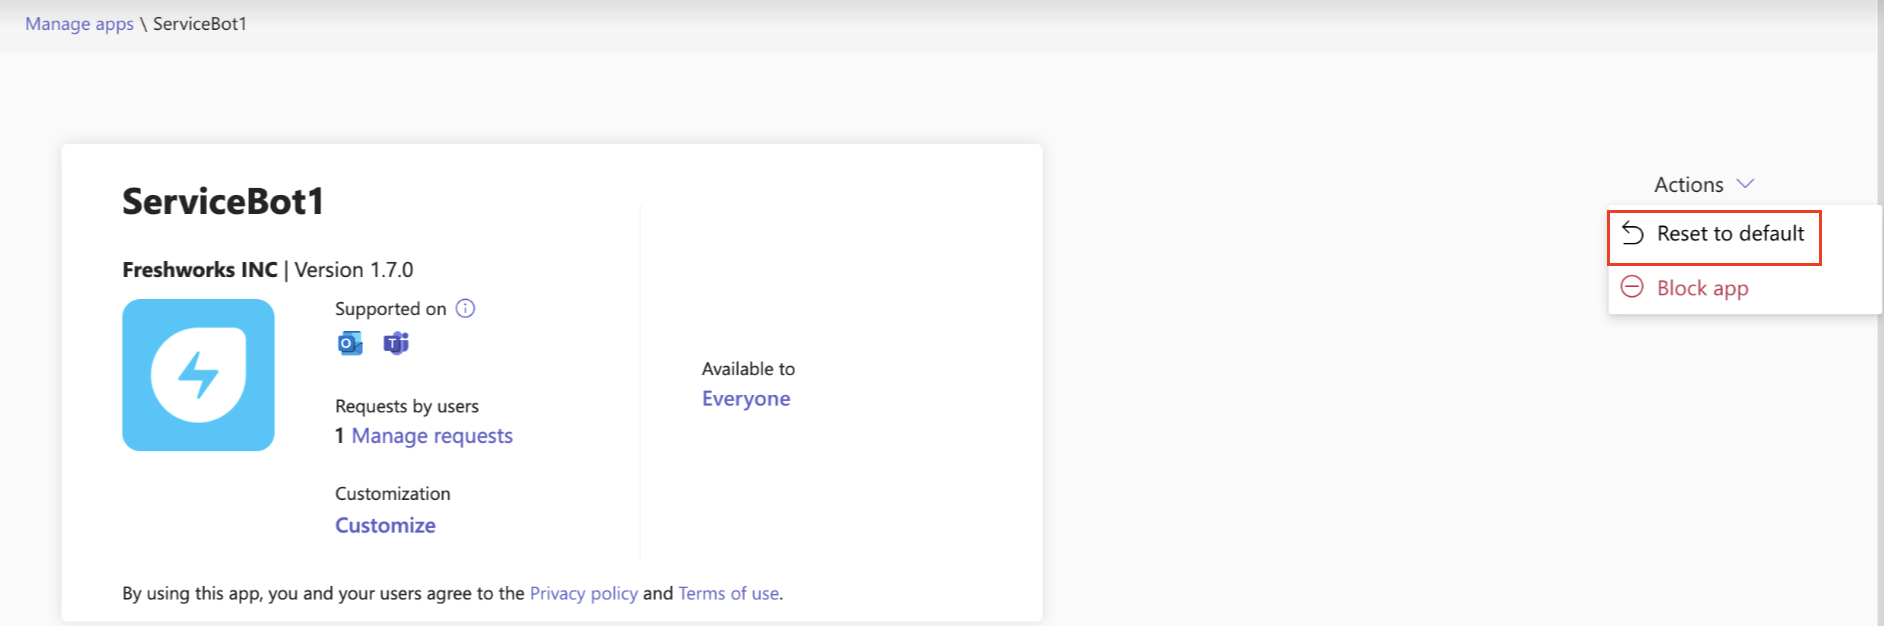Open the ServiceBot1 app logo
This screenshot has height=626, width=1884.
pyautogui.click(x=198, y=375)
